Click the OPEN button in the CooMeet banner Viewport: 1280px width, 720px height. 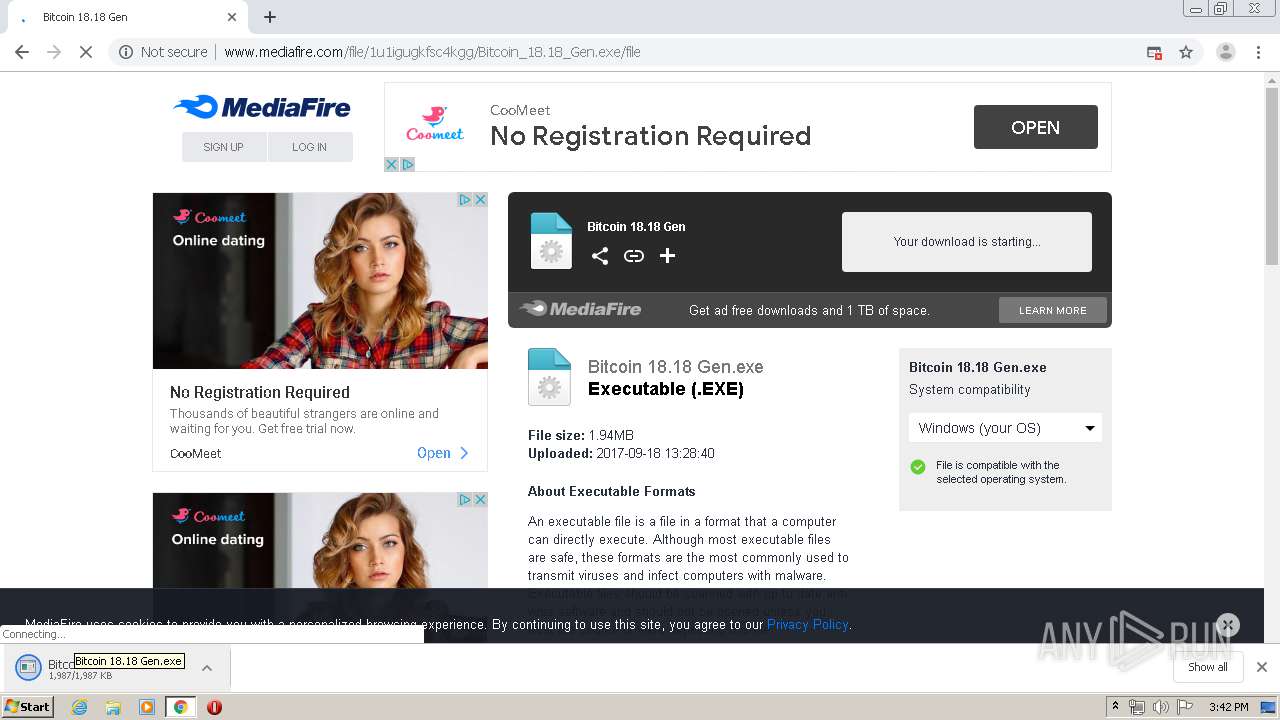pos(1035,127)
